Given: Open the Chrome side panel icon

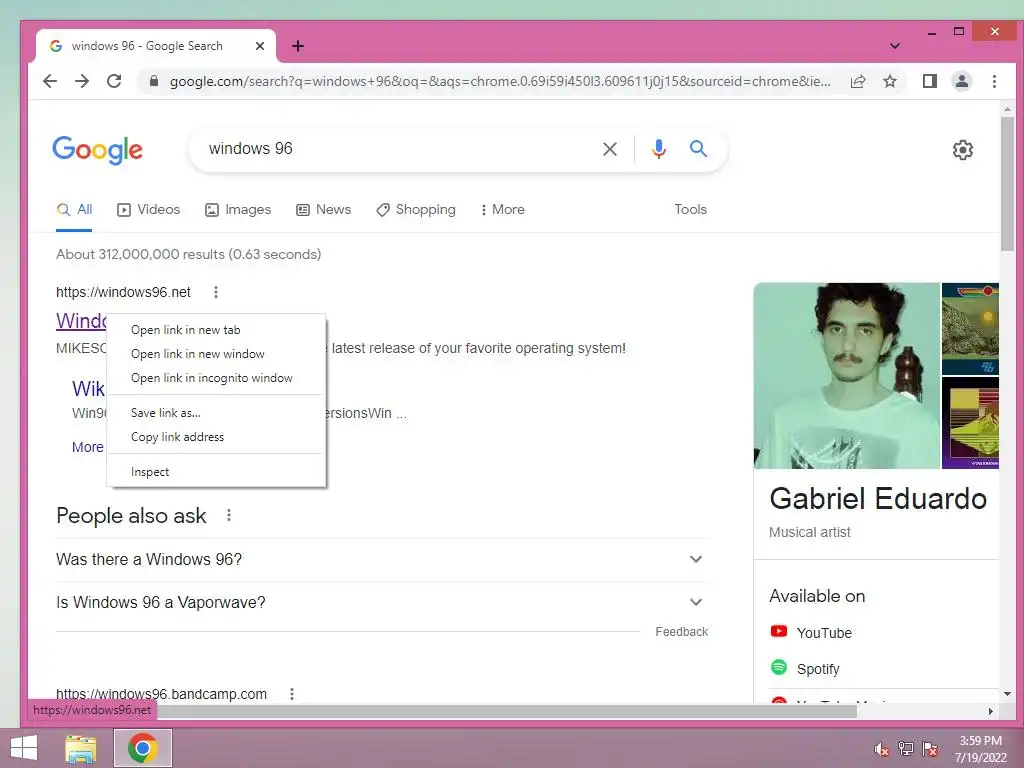Looking at the screenshot, I should 929,81.
